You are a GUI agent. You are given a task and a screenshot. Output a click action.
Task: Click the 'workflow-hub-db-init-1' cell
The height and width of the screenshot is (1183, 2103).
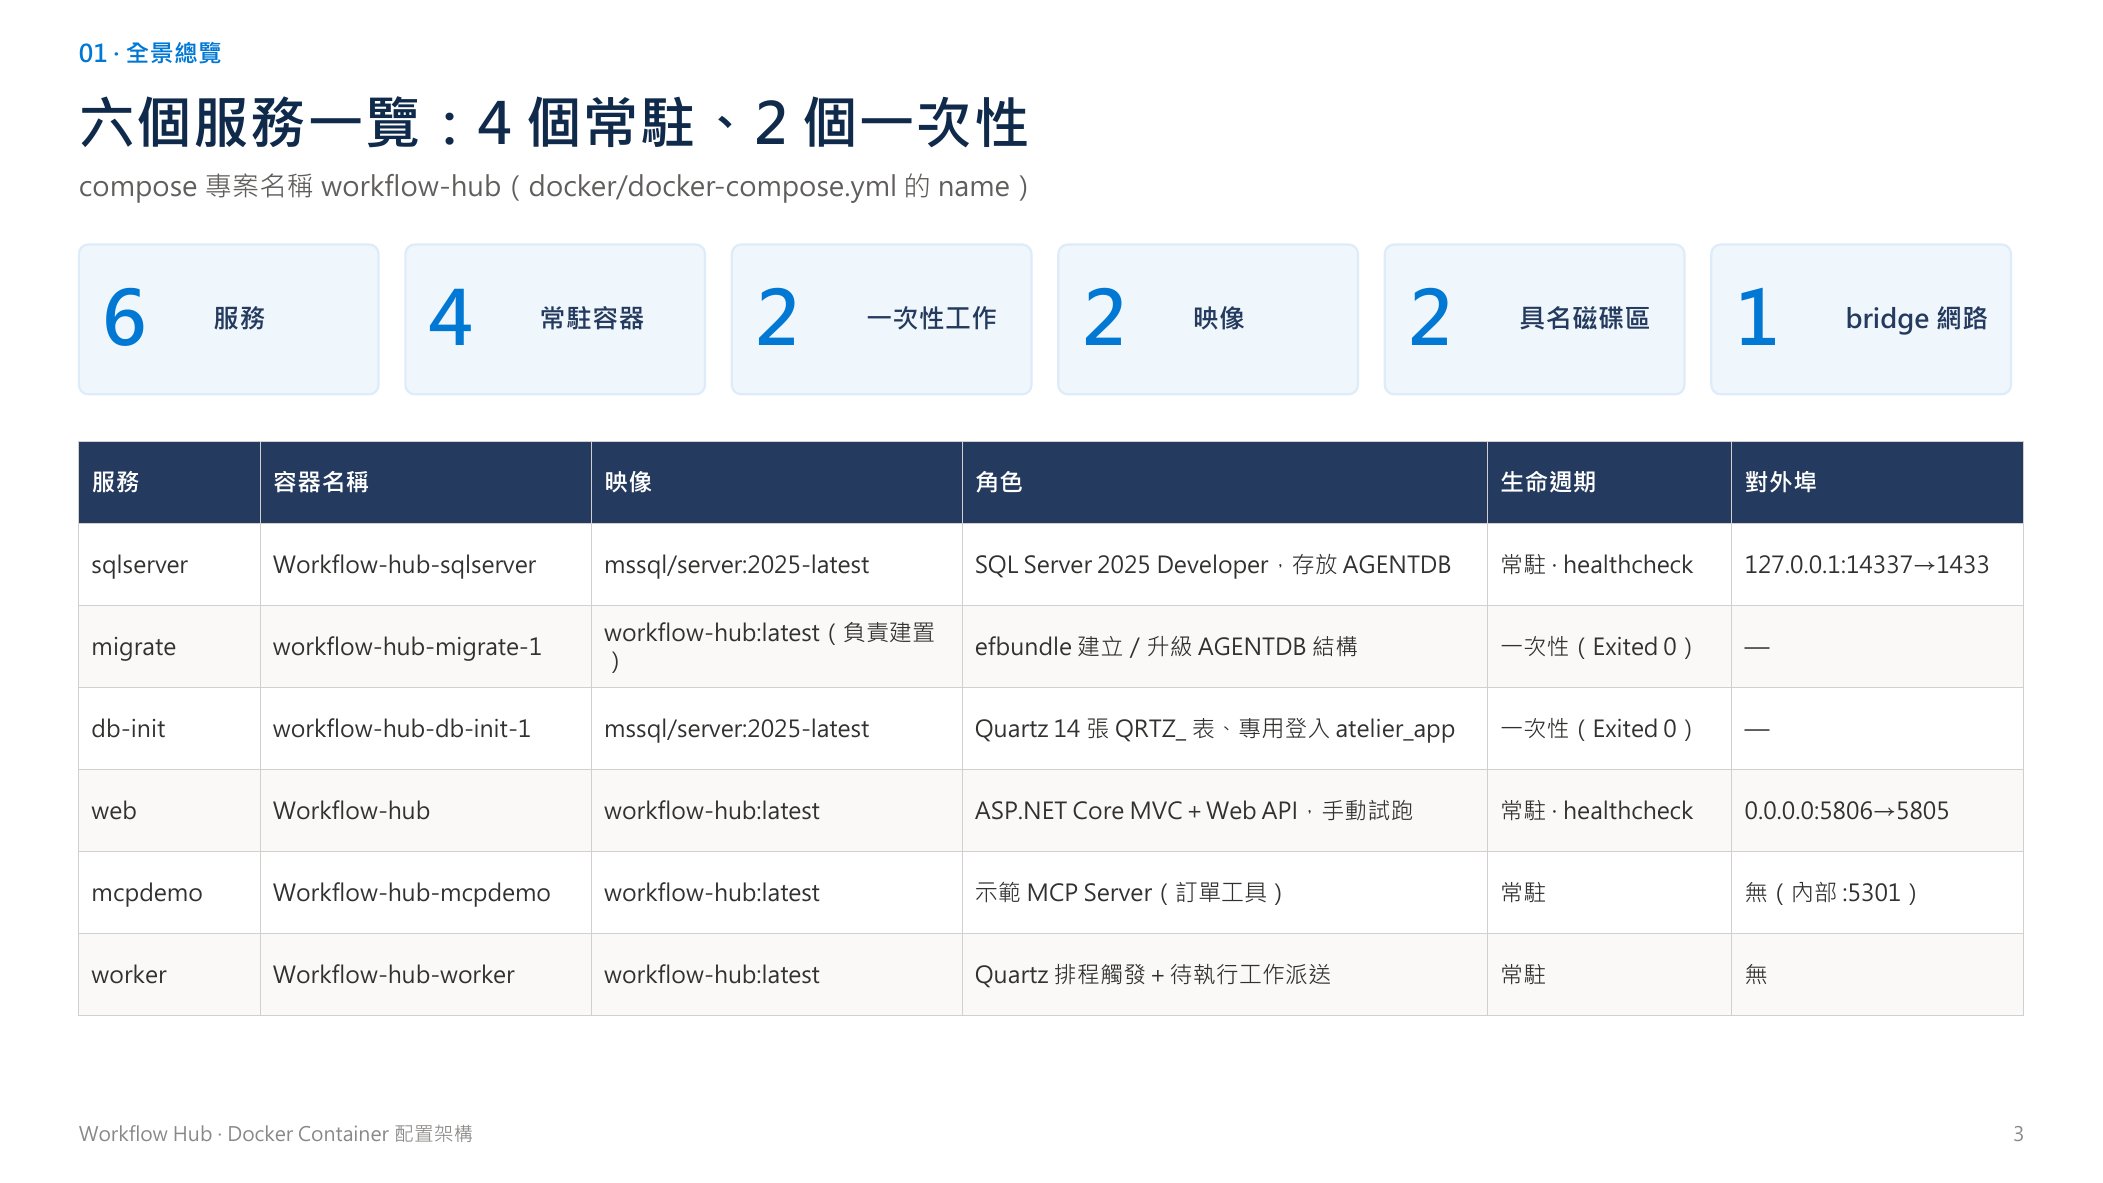pos(426,729)
